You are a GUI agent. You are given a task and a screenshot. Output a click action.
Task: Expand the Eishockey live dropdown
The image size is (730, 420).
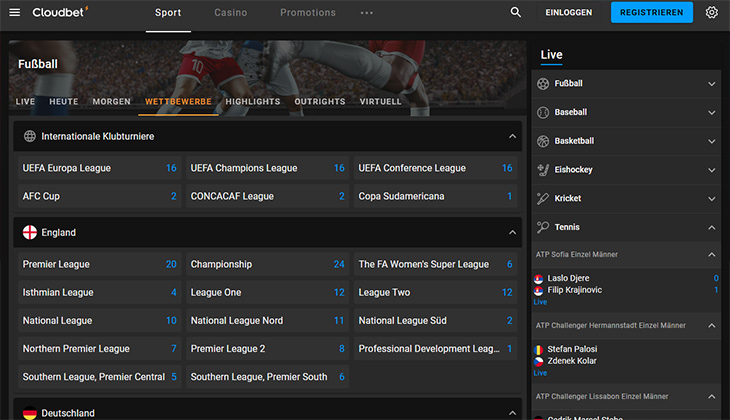tap(711, 170)
